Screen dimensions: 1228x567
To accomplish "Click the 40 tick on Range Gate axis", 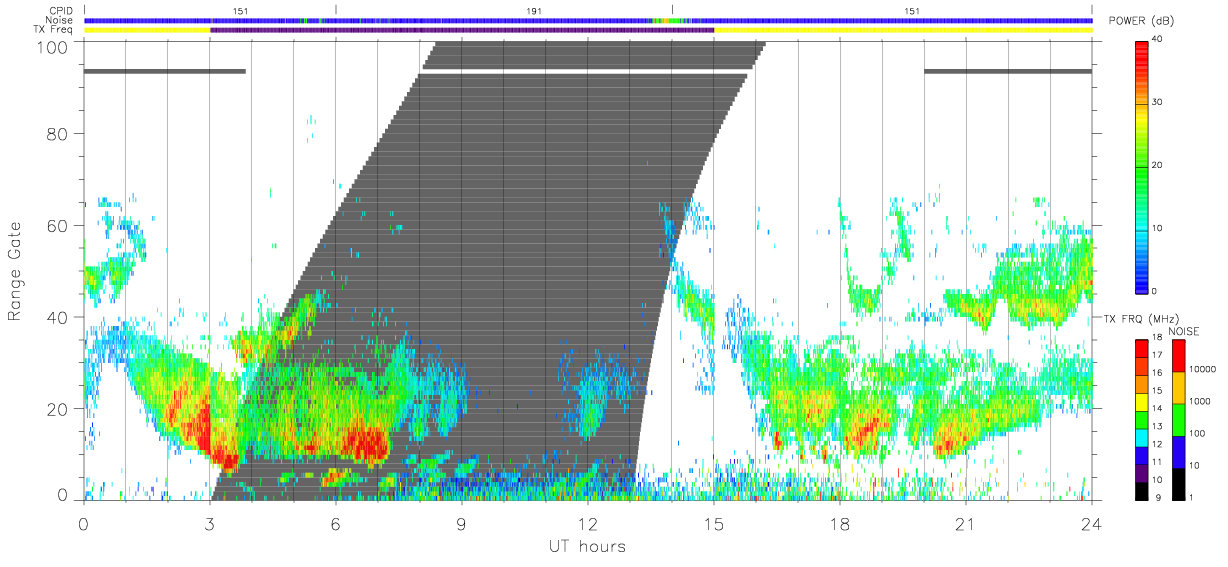I will pyautogui.click(x=57, y=317).
